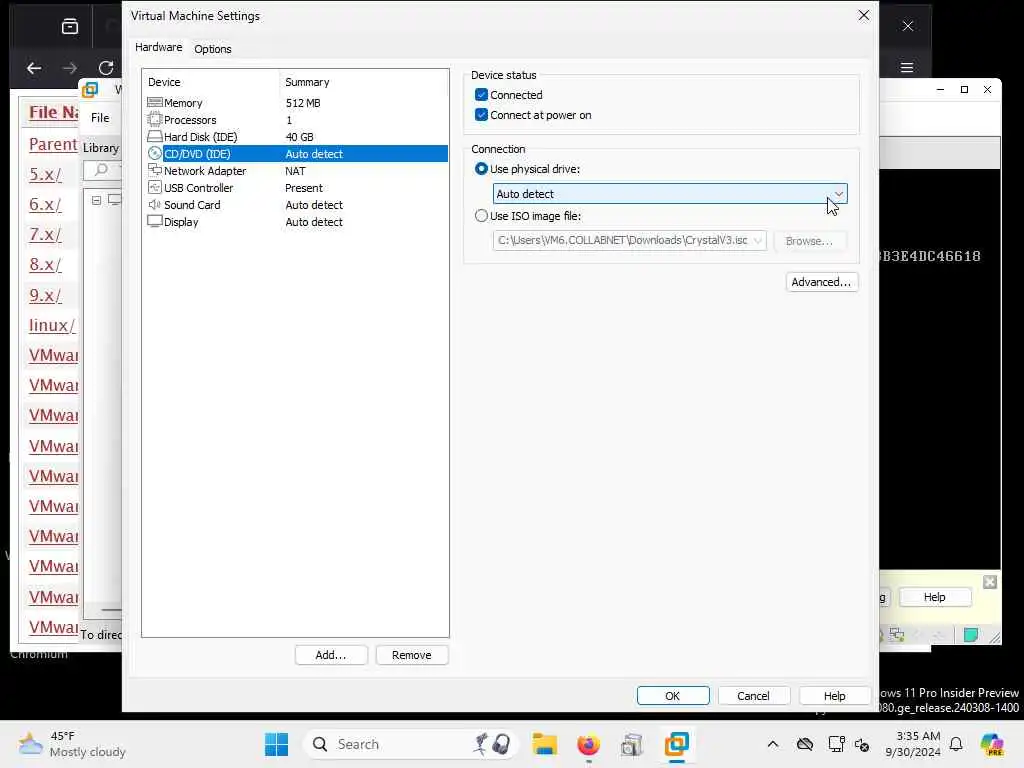
Task: Collapse the library tree node
Action: click(96, 200)
